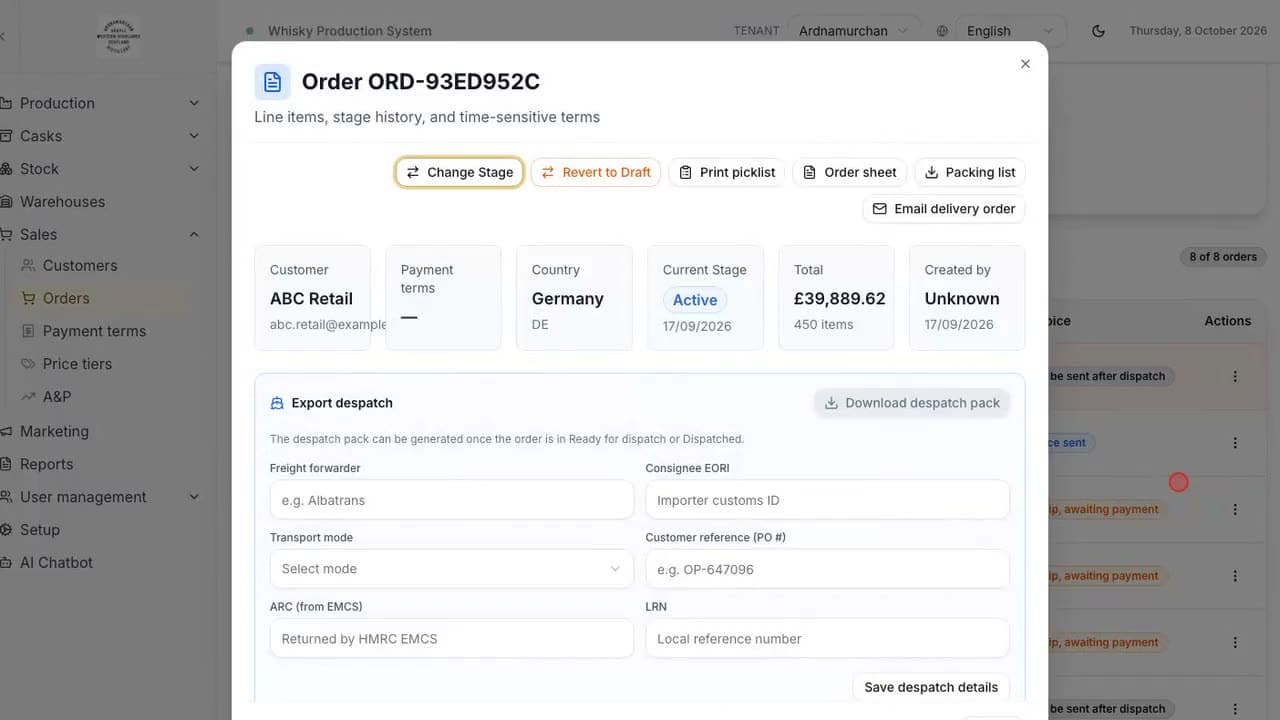Collapse the Sales sidebar section
Image resolution: width=1280 pixels, height=720 pixels.
[100, 234]
